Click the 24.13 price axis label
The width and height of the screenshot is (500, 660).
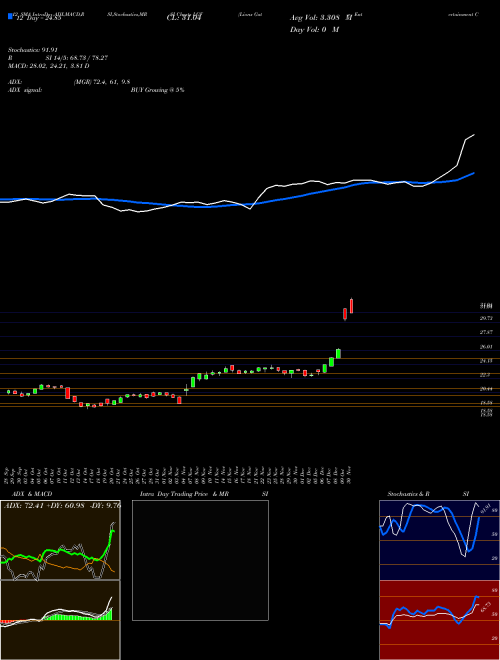point(486,361)
